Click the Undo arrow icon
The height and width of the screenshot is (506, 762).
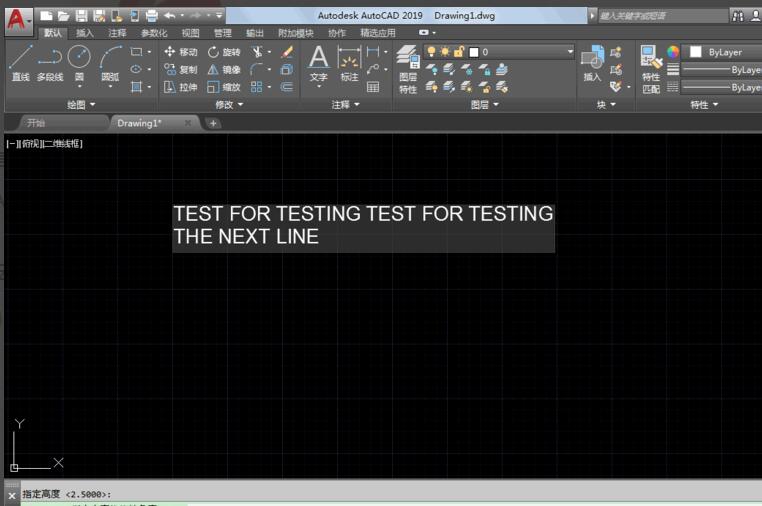[170, 16]
